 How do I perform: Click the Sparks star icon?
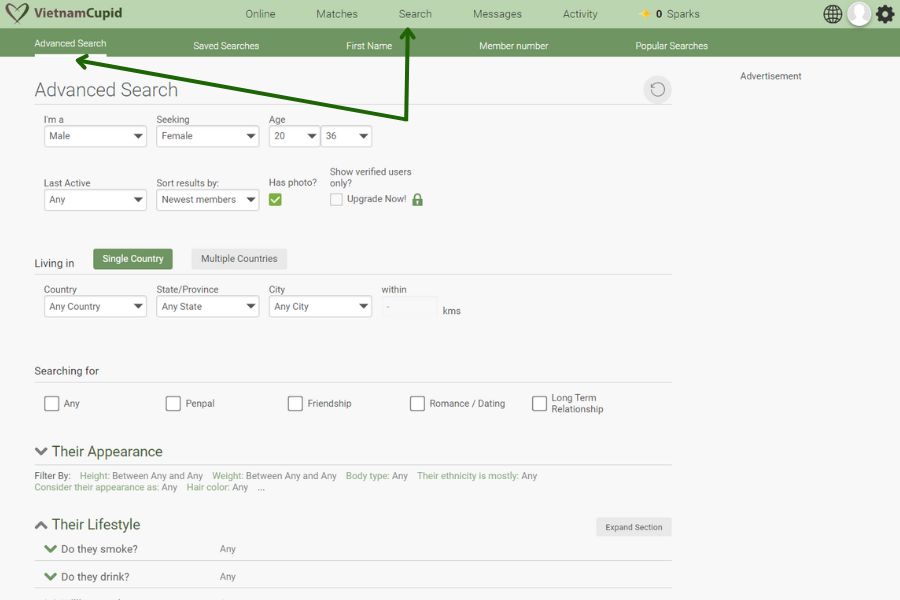[645, 14]
